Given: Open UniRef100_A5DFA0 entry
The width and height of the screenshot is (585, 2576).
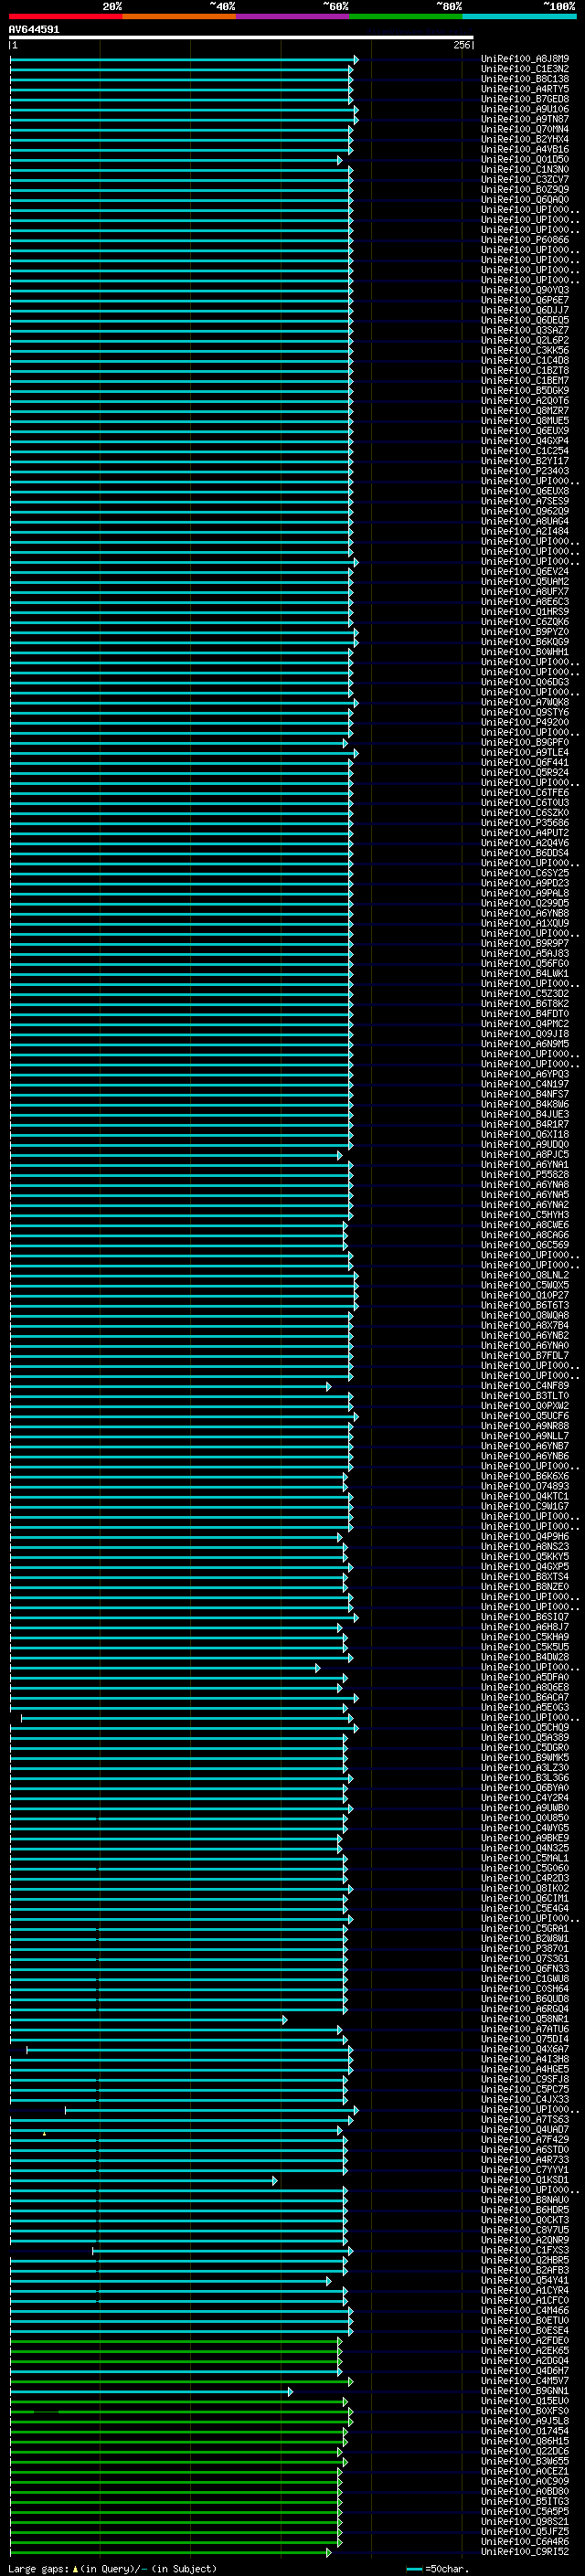Looking at the screenshot, I should [525, 1677].
